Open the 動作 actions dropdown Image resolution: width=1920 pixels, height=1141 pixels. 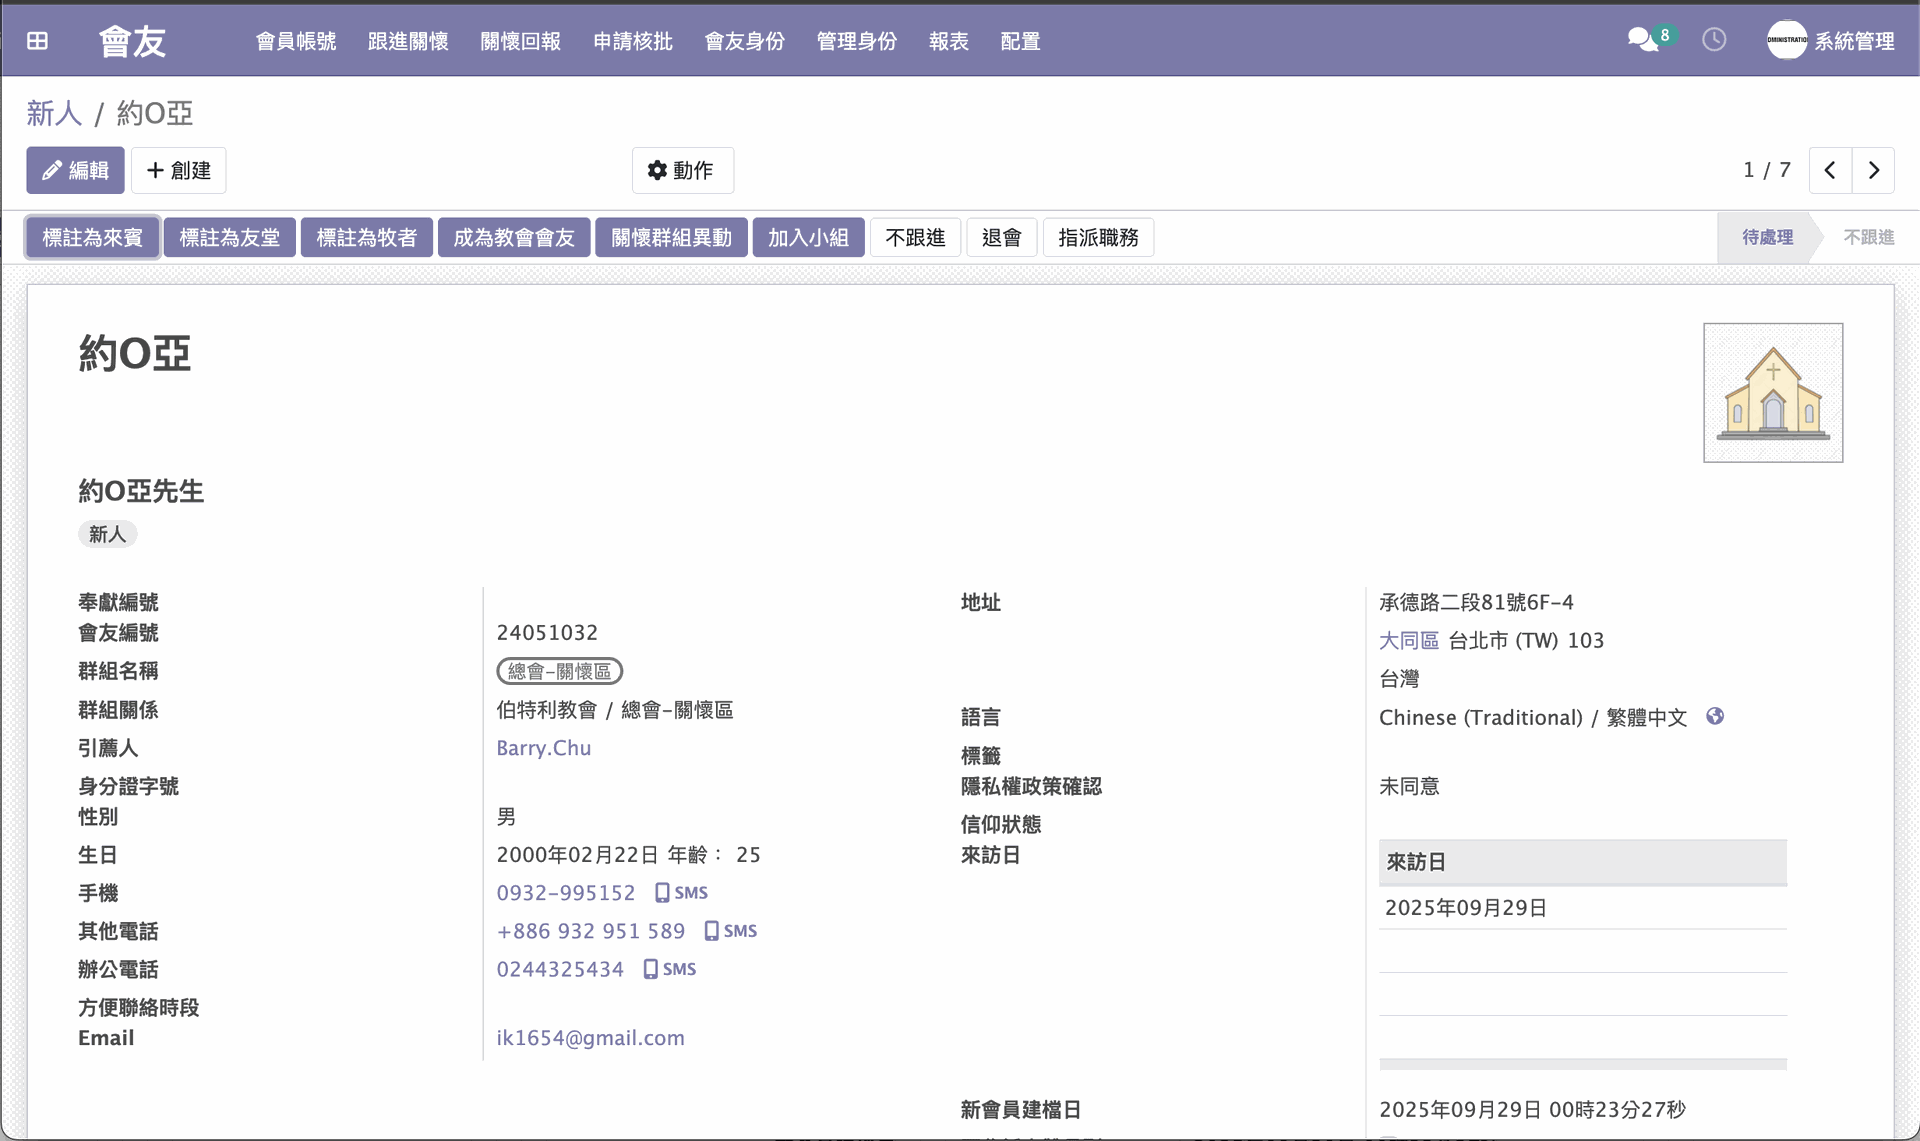[682, 170]
